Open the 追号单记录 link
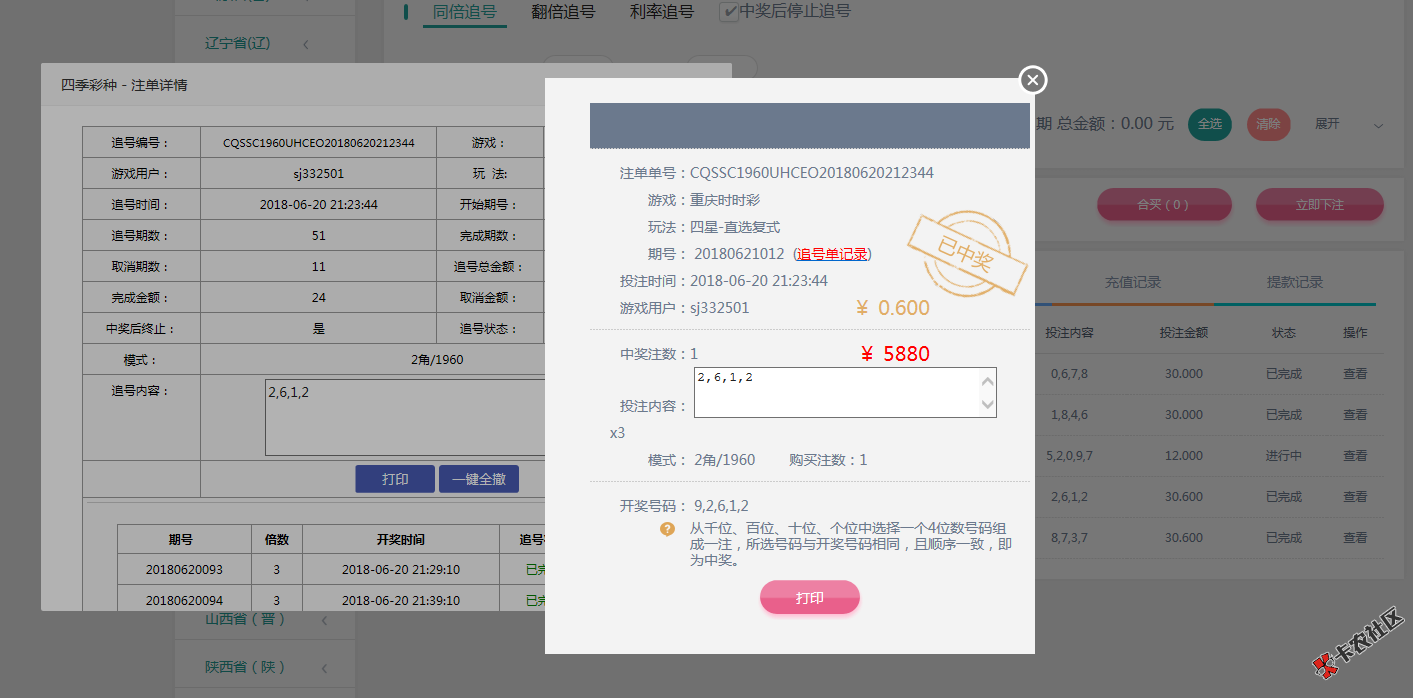Image resolution: width=1413 pixels, height=698 pixels. tap(832, 254)
